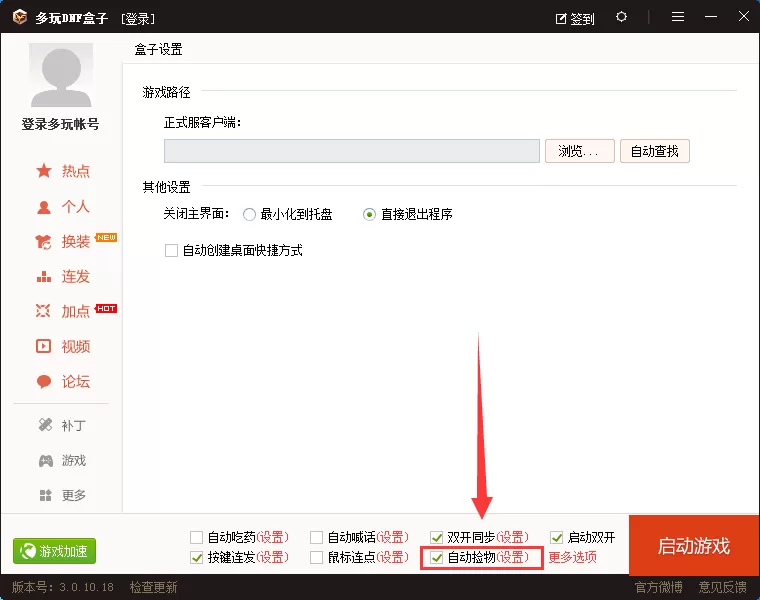Enable the 鼠标连点 checkbox
760x600 pixels.
point(317,558)
